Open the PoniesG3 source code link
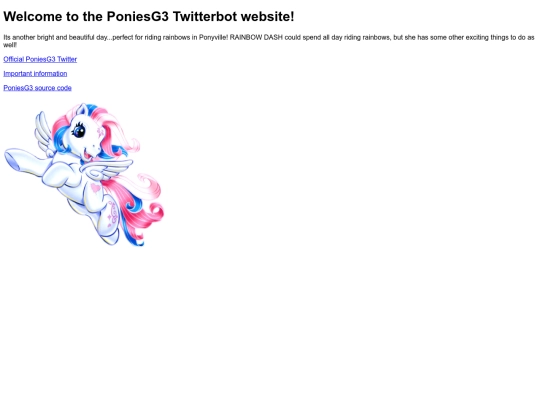540x405 pixels. point(38,88)
